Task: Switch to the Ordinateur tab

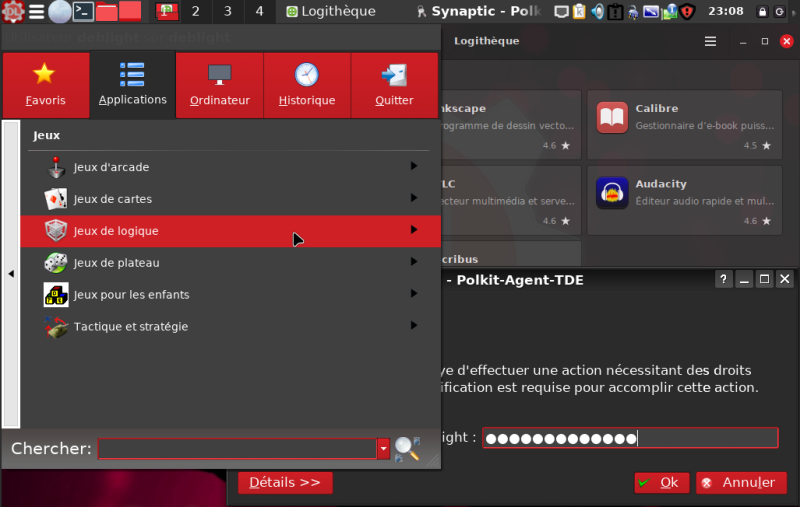Action: coord(219,85)
